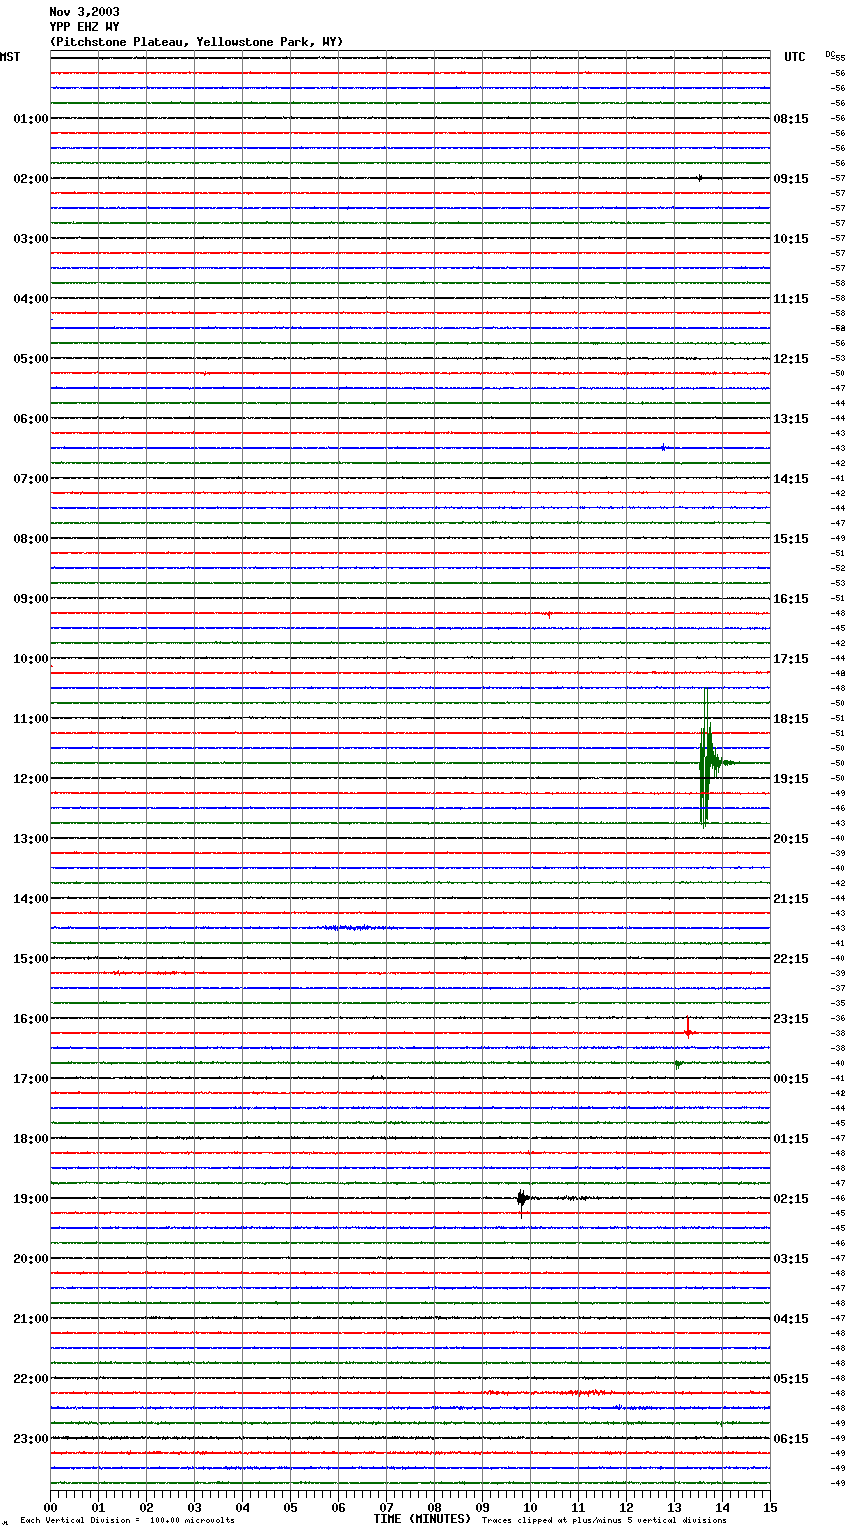Click the 12:00 MST time label
The height and width of the screenshot is (1534, 850).
(x=31, y=779)
